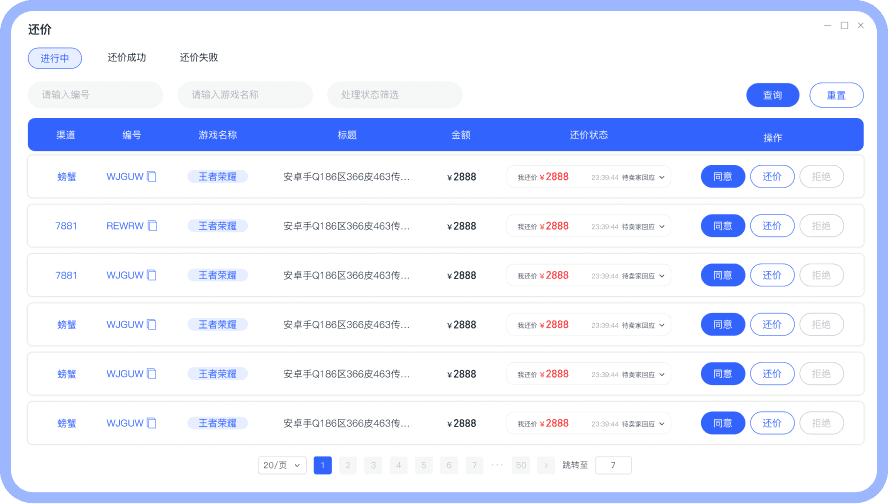Image resolution: width=888 pixels, height=504 pixels.
Task: Click 王者荣耀 tag in the REWRW row
Action: pyautogui.click(x=217, y=226)
